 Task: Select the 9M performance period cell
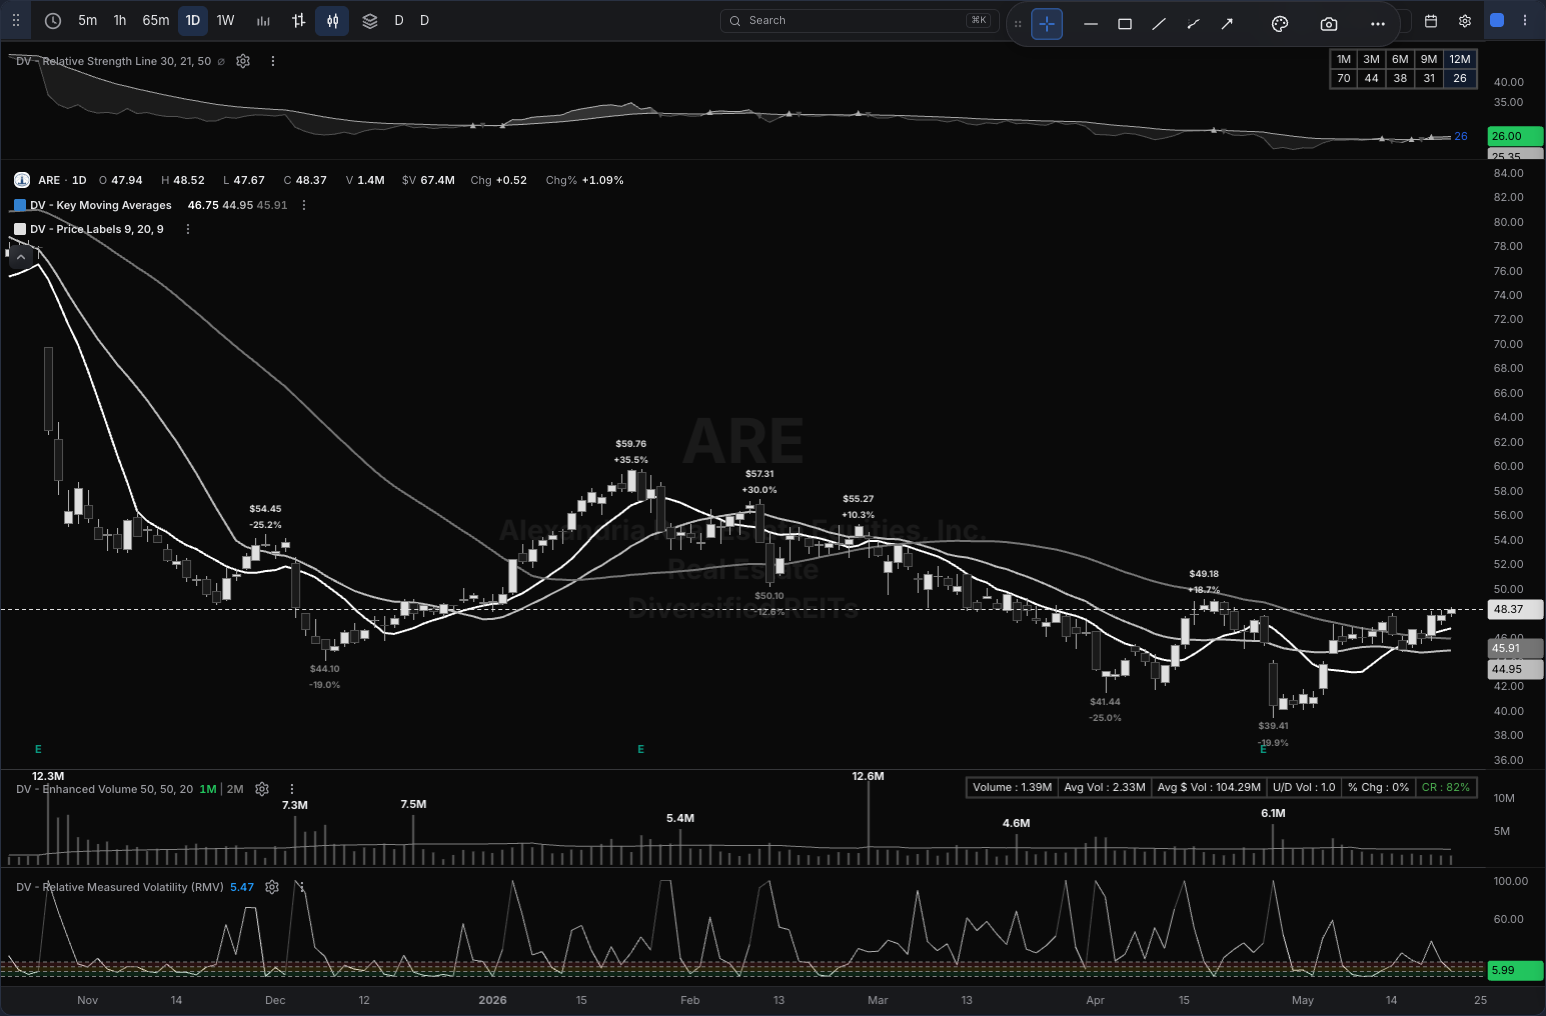click(1429, 59)
